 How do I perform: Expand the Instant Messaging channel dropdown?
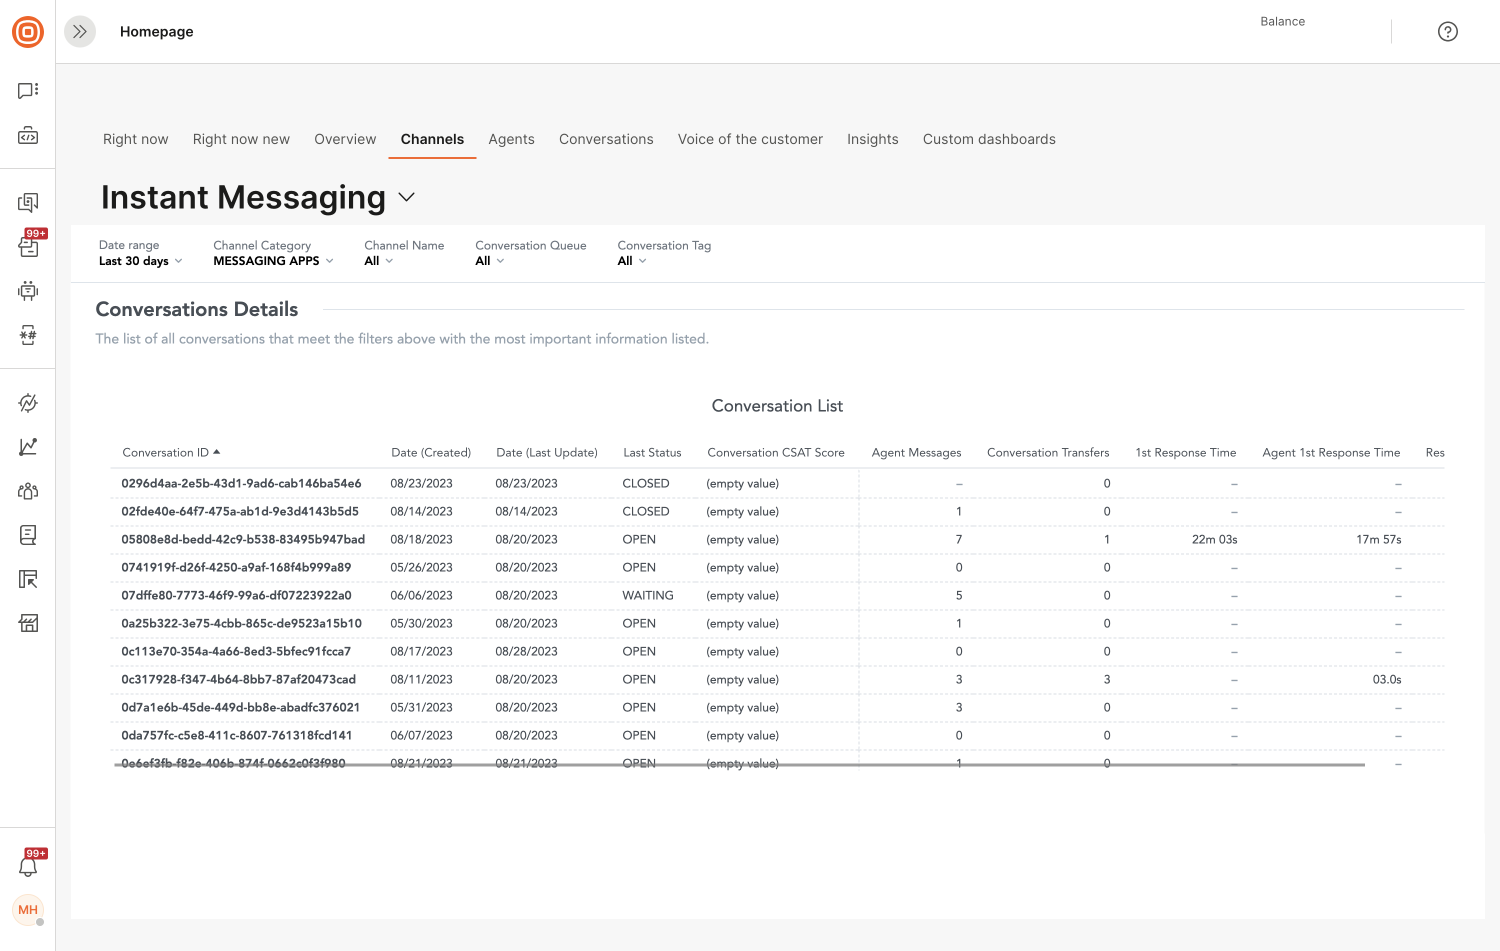coord(407,197)
